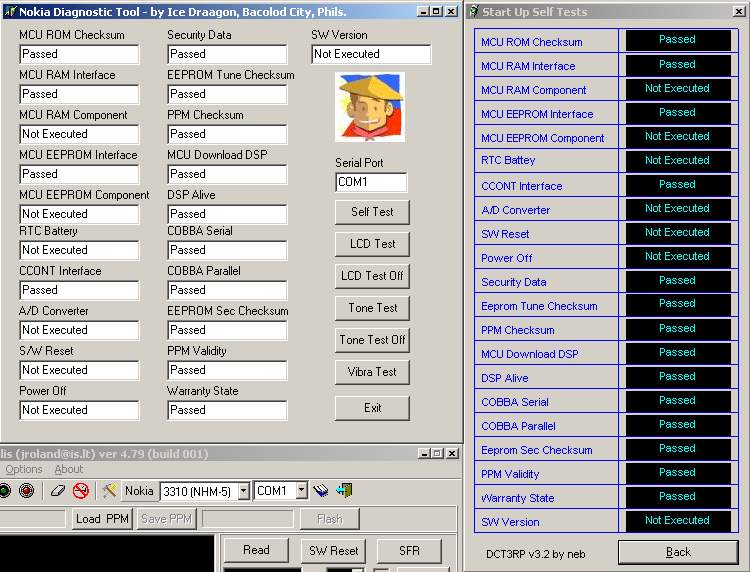Click the LCD Test Off button
Viewport: 750px width, 572px height.
pos(372,276)
